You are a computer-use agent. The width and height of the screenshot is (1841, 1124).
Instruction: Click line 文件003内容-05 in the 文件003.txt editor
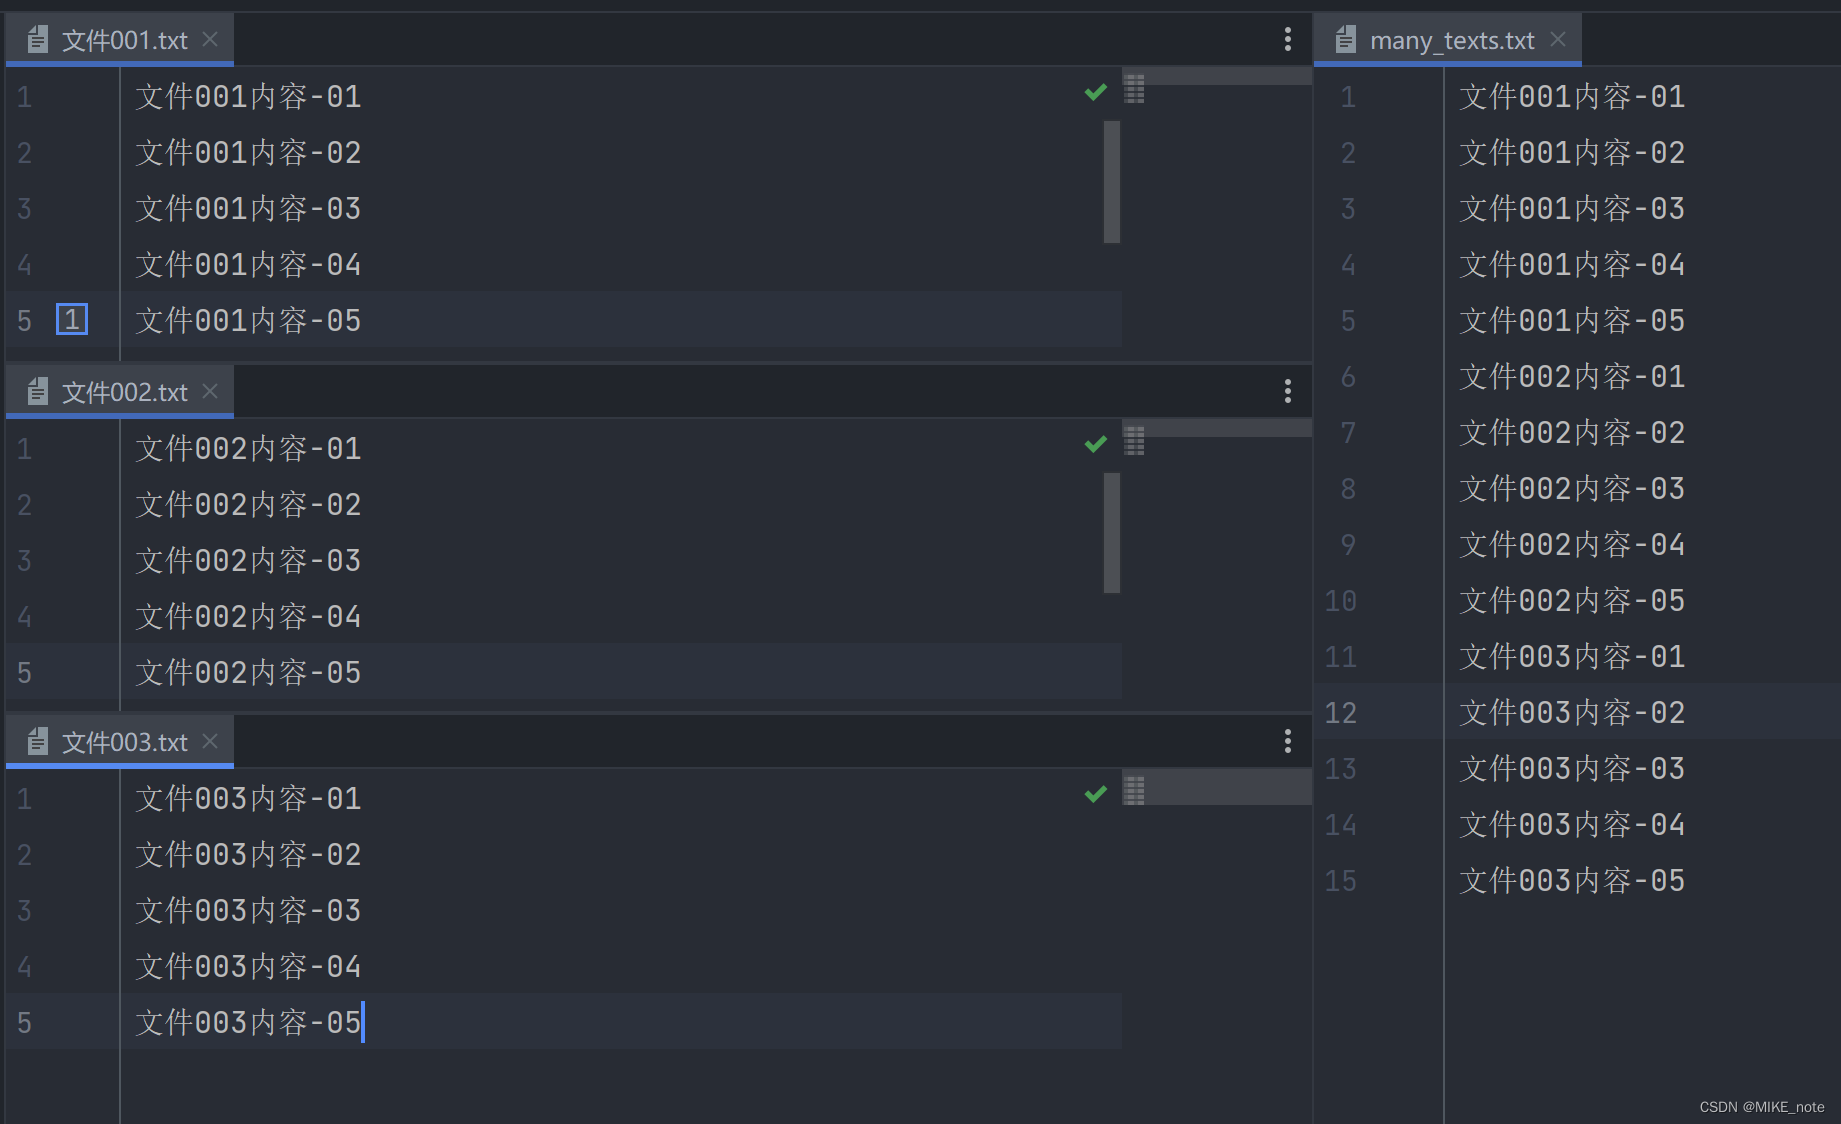248,1023
